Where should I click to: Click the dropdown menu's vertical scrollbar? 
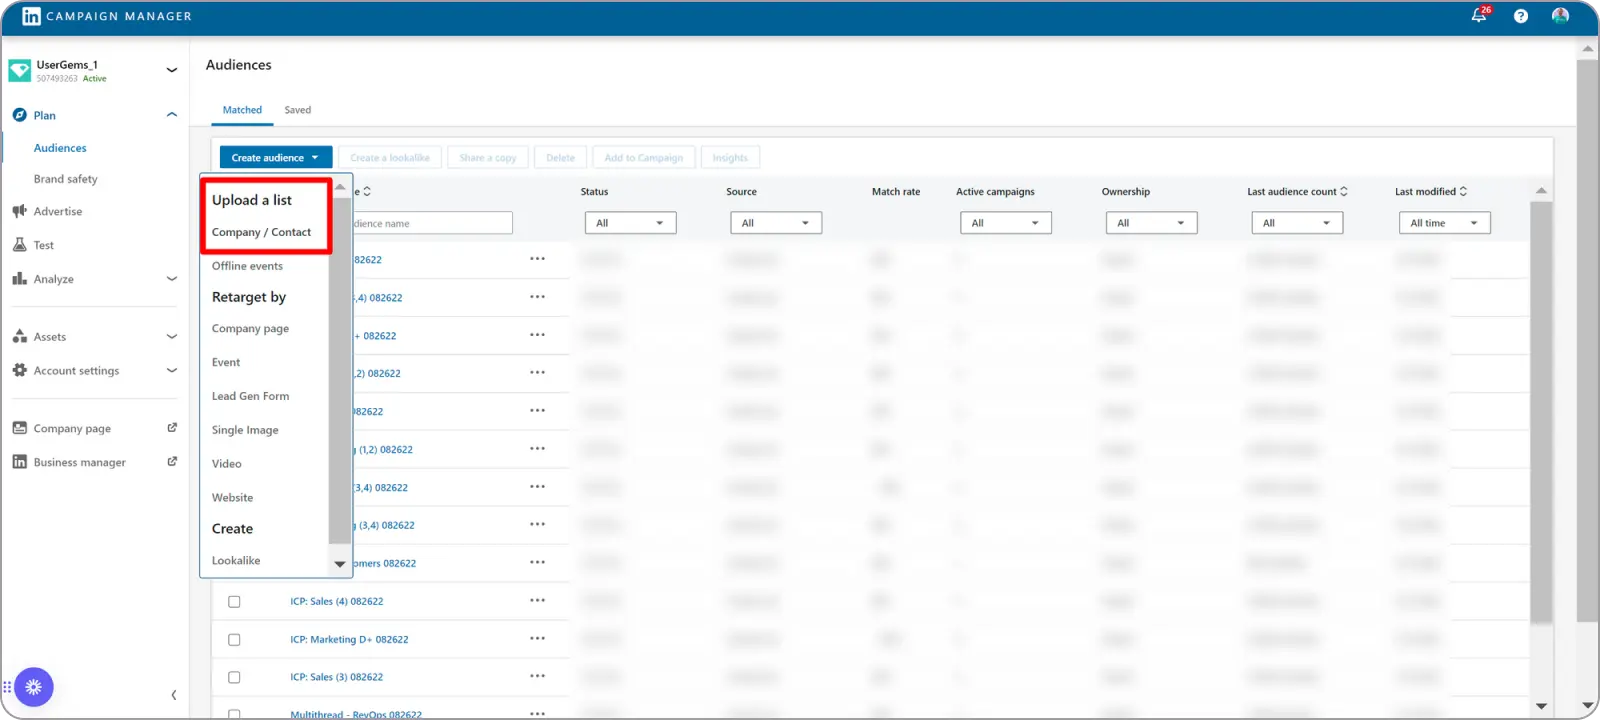[340, 370]
